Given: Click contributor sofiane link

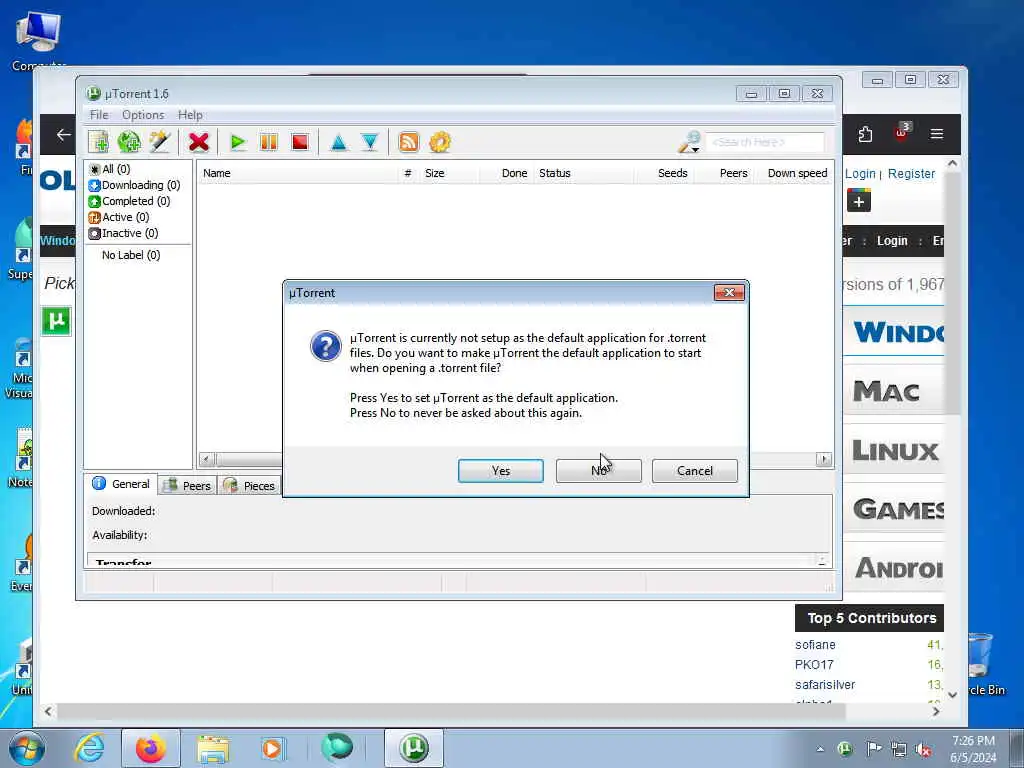Looking at the screenshot, I should [815, 645].
